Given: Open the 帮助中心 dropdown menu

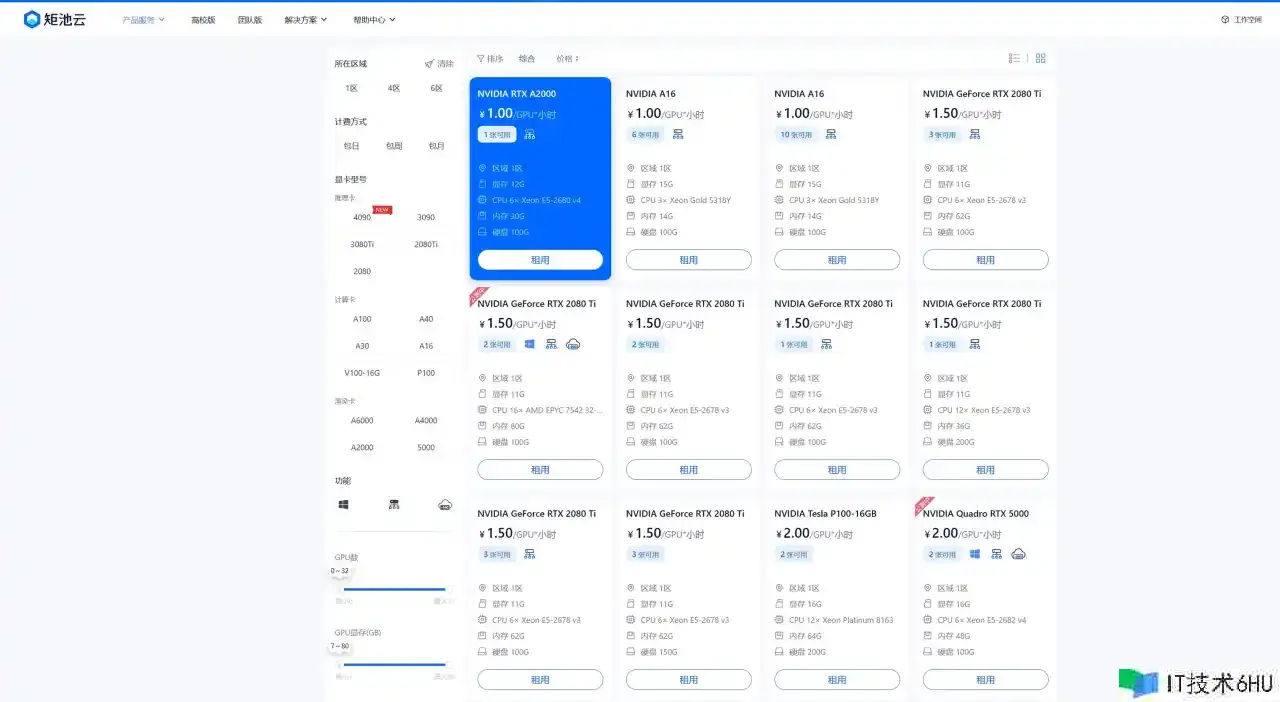Looking at the screenshot, I should (375, 20).
